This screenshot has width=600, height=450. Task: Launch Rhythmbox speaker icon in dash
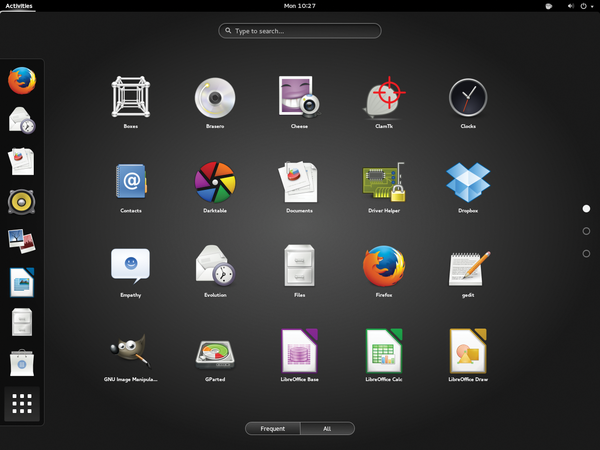coord(21,202)
